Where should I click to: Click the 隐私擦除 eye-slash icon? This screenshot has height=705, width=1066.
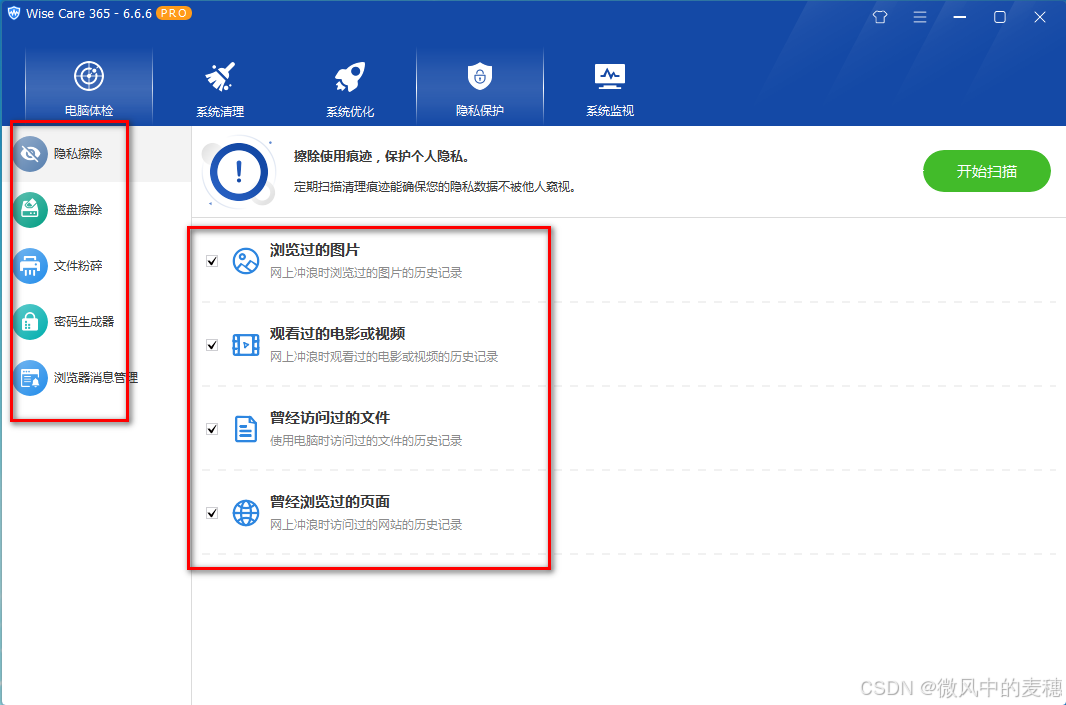[x=30, y=154]
